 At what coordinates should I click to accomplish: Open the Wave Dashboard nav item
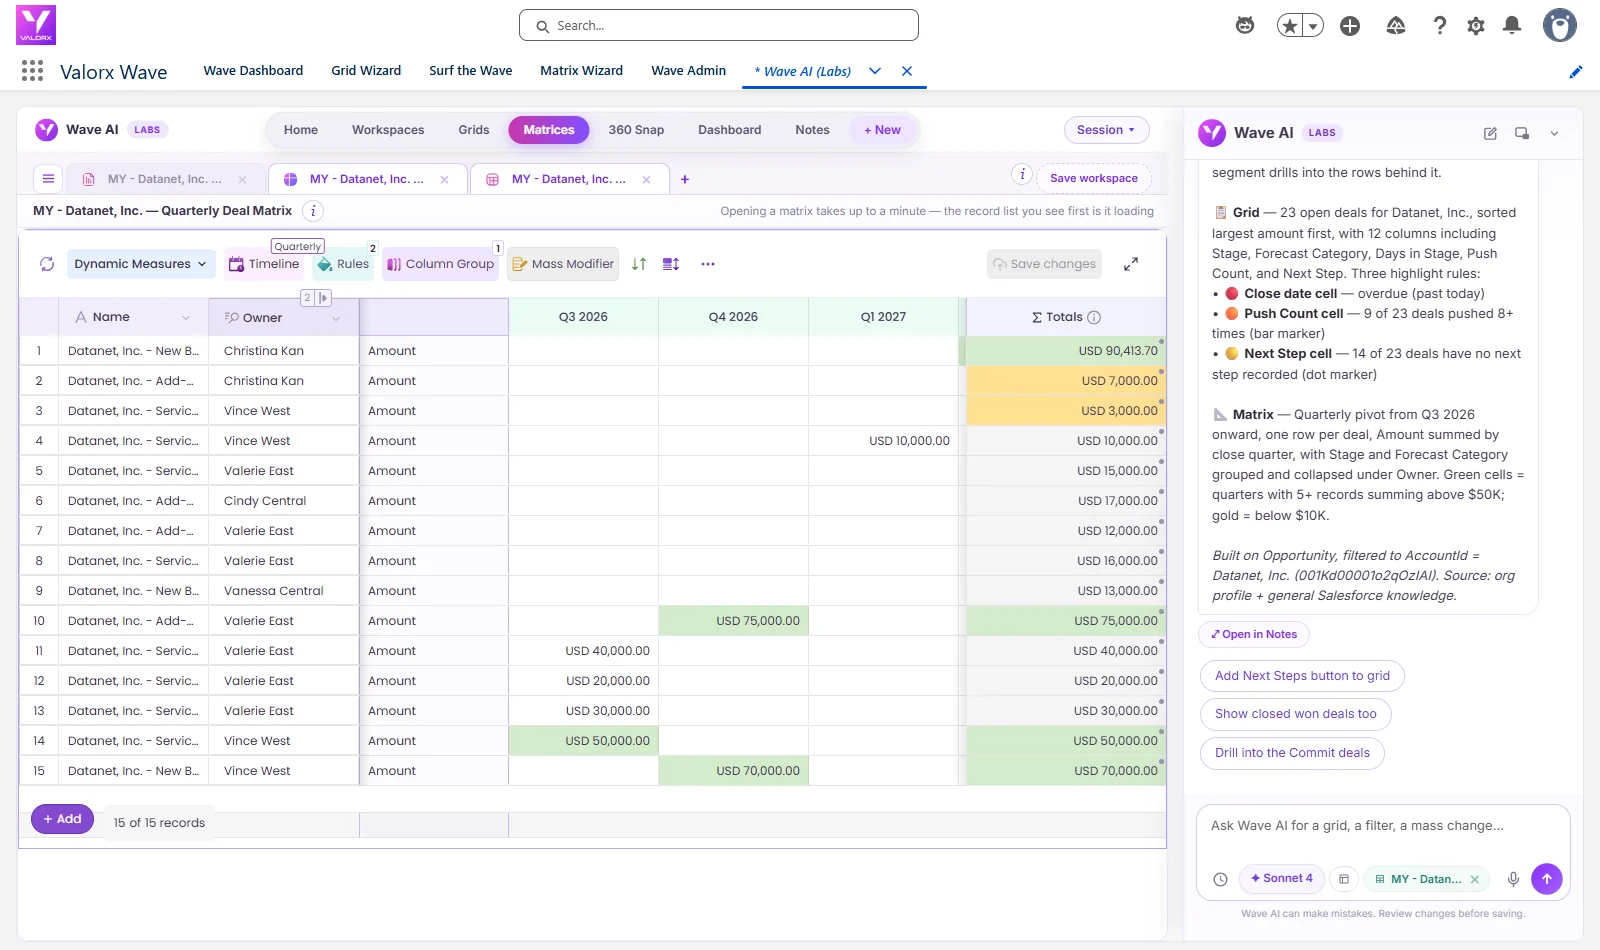point(253,71)
